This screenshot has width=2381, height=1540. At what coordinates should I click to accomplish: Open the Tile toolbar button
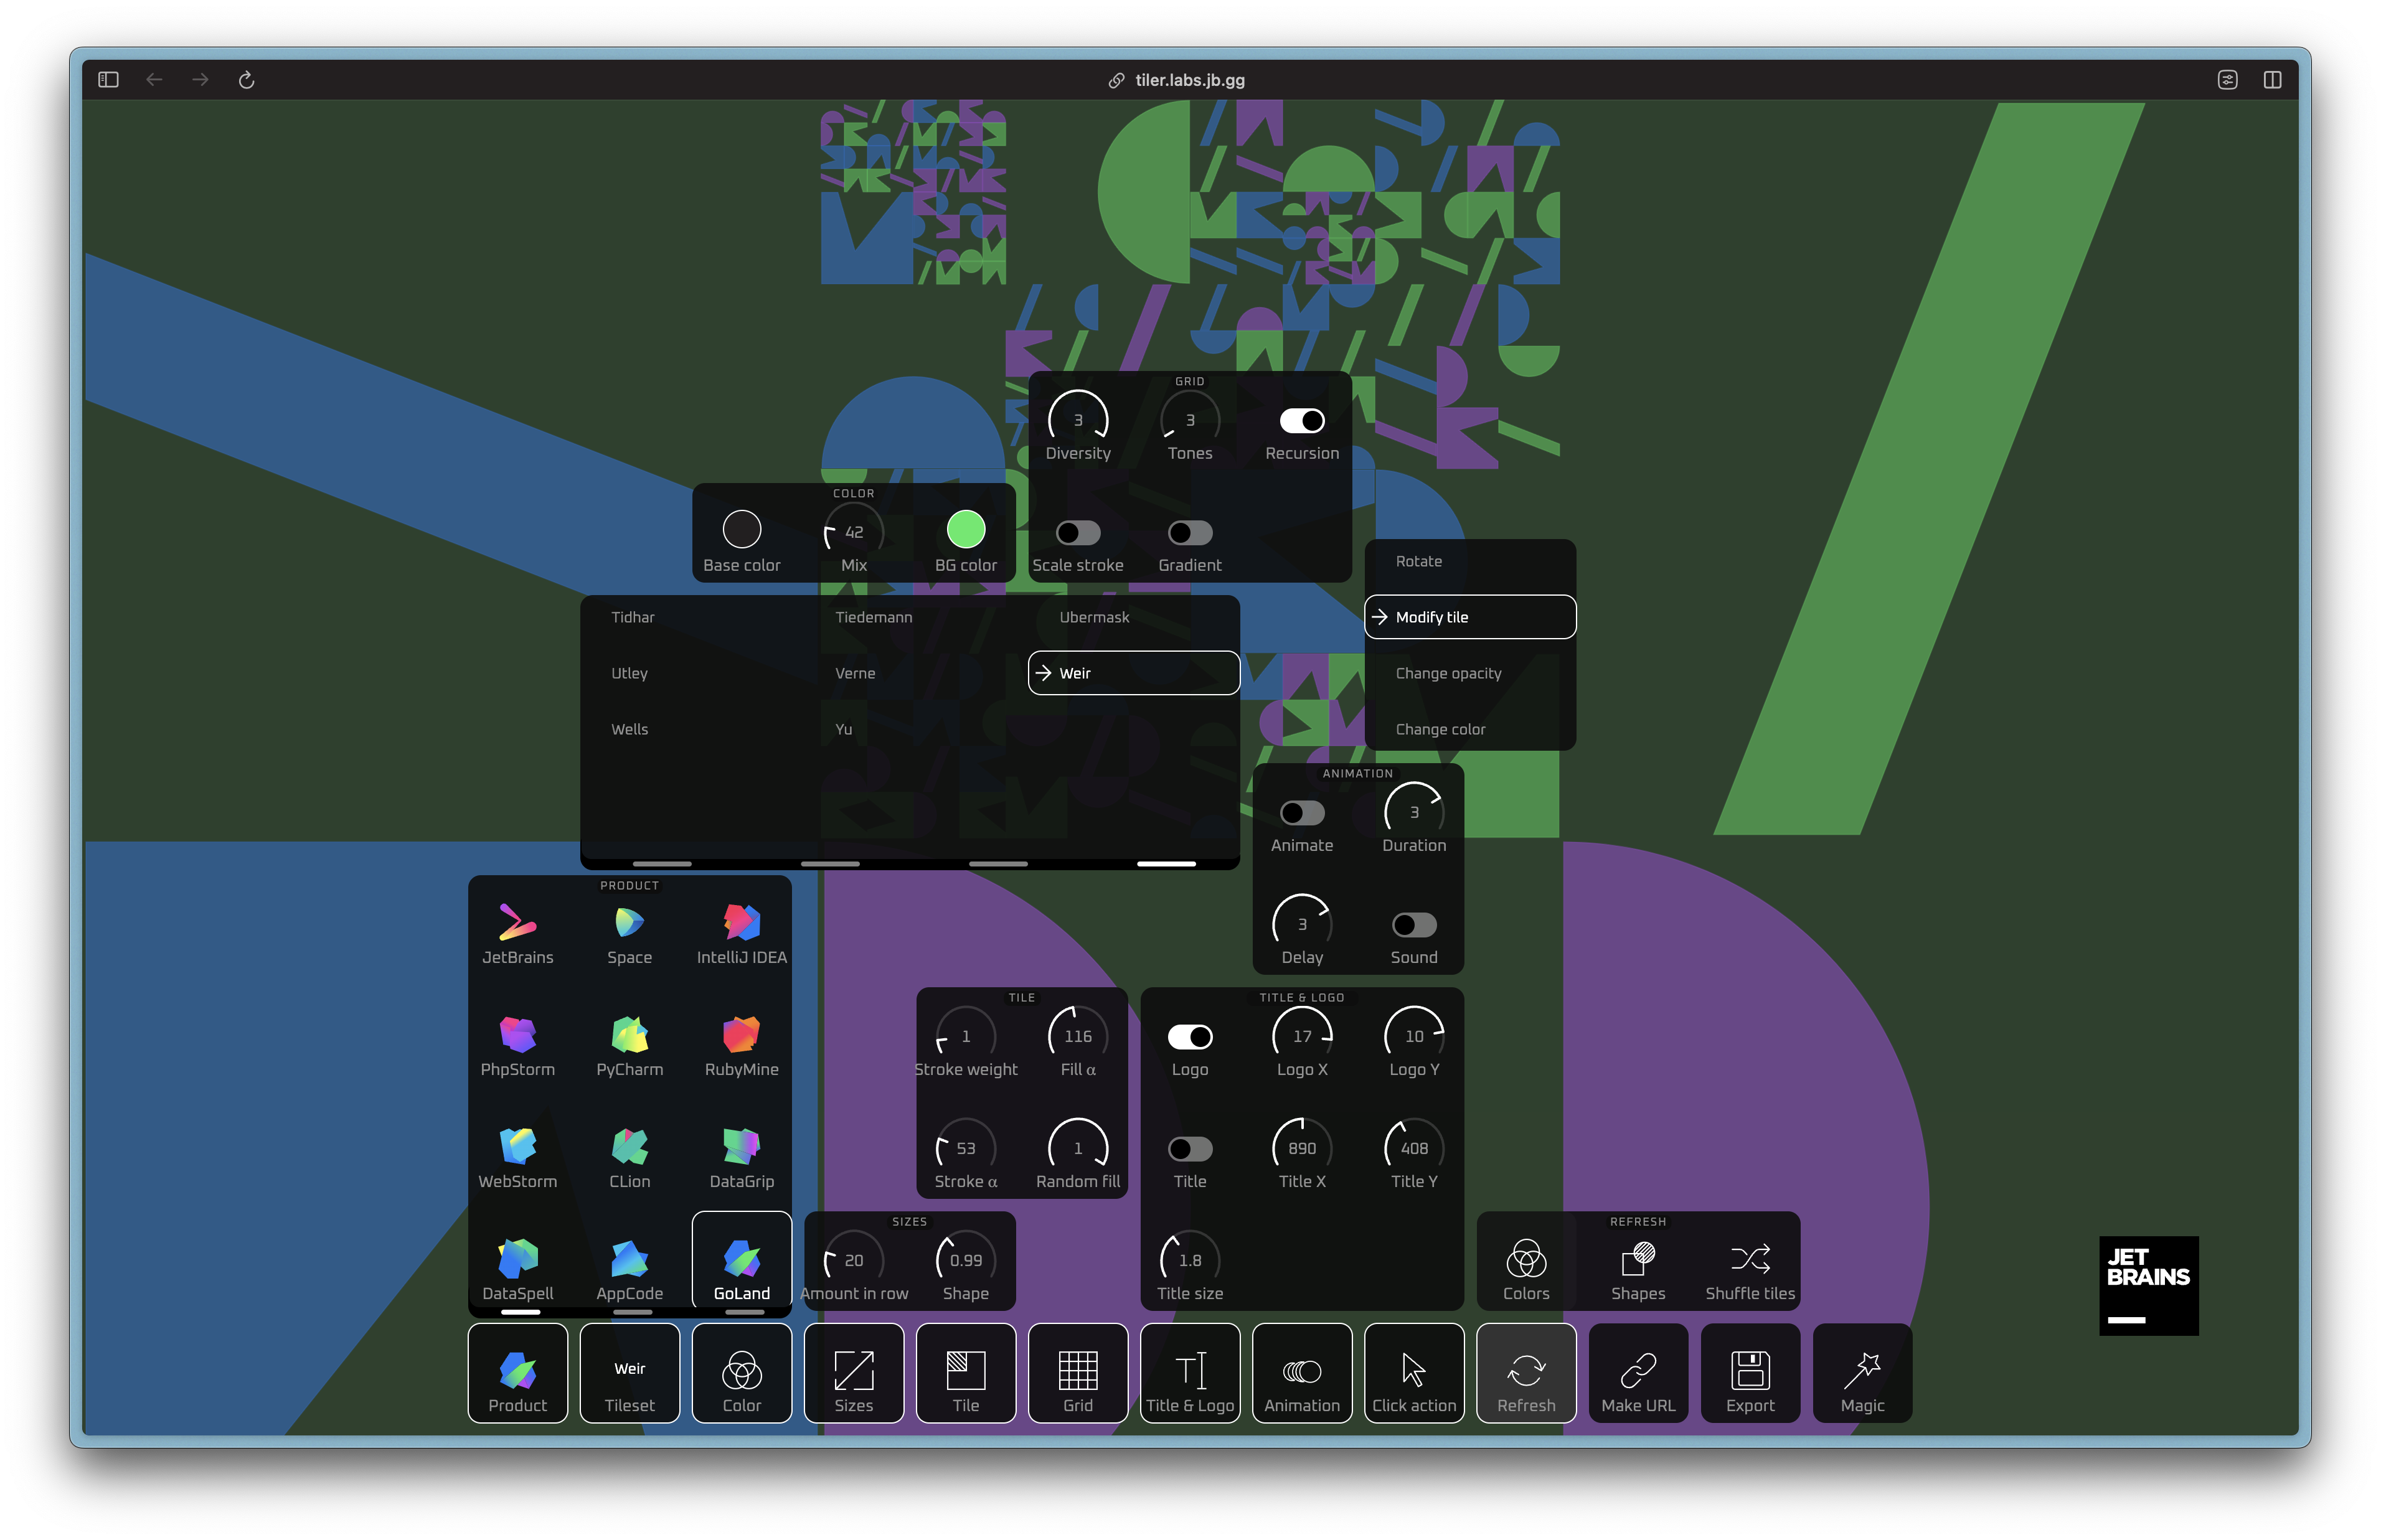pyautogui.click(x=965, y=1373)
